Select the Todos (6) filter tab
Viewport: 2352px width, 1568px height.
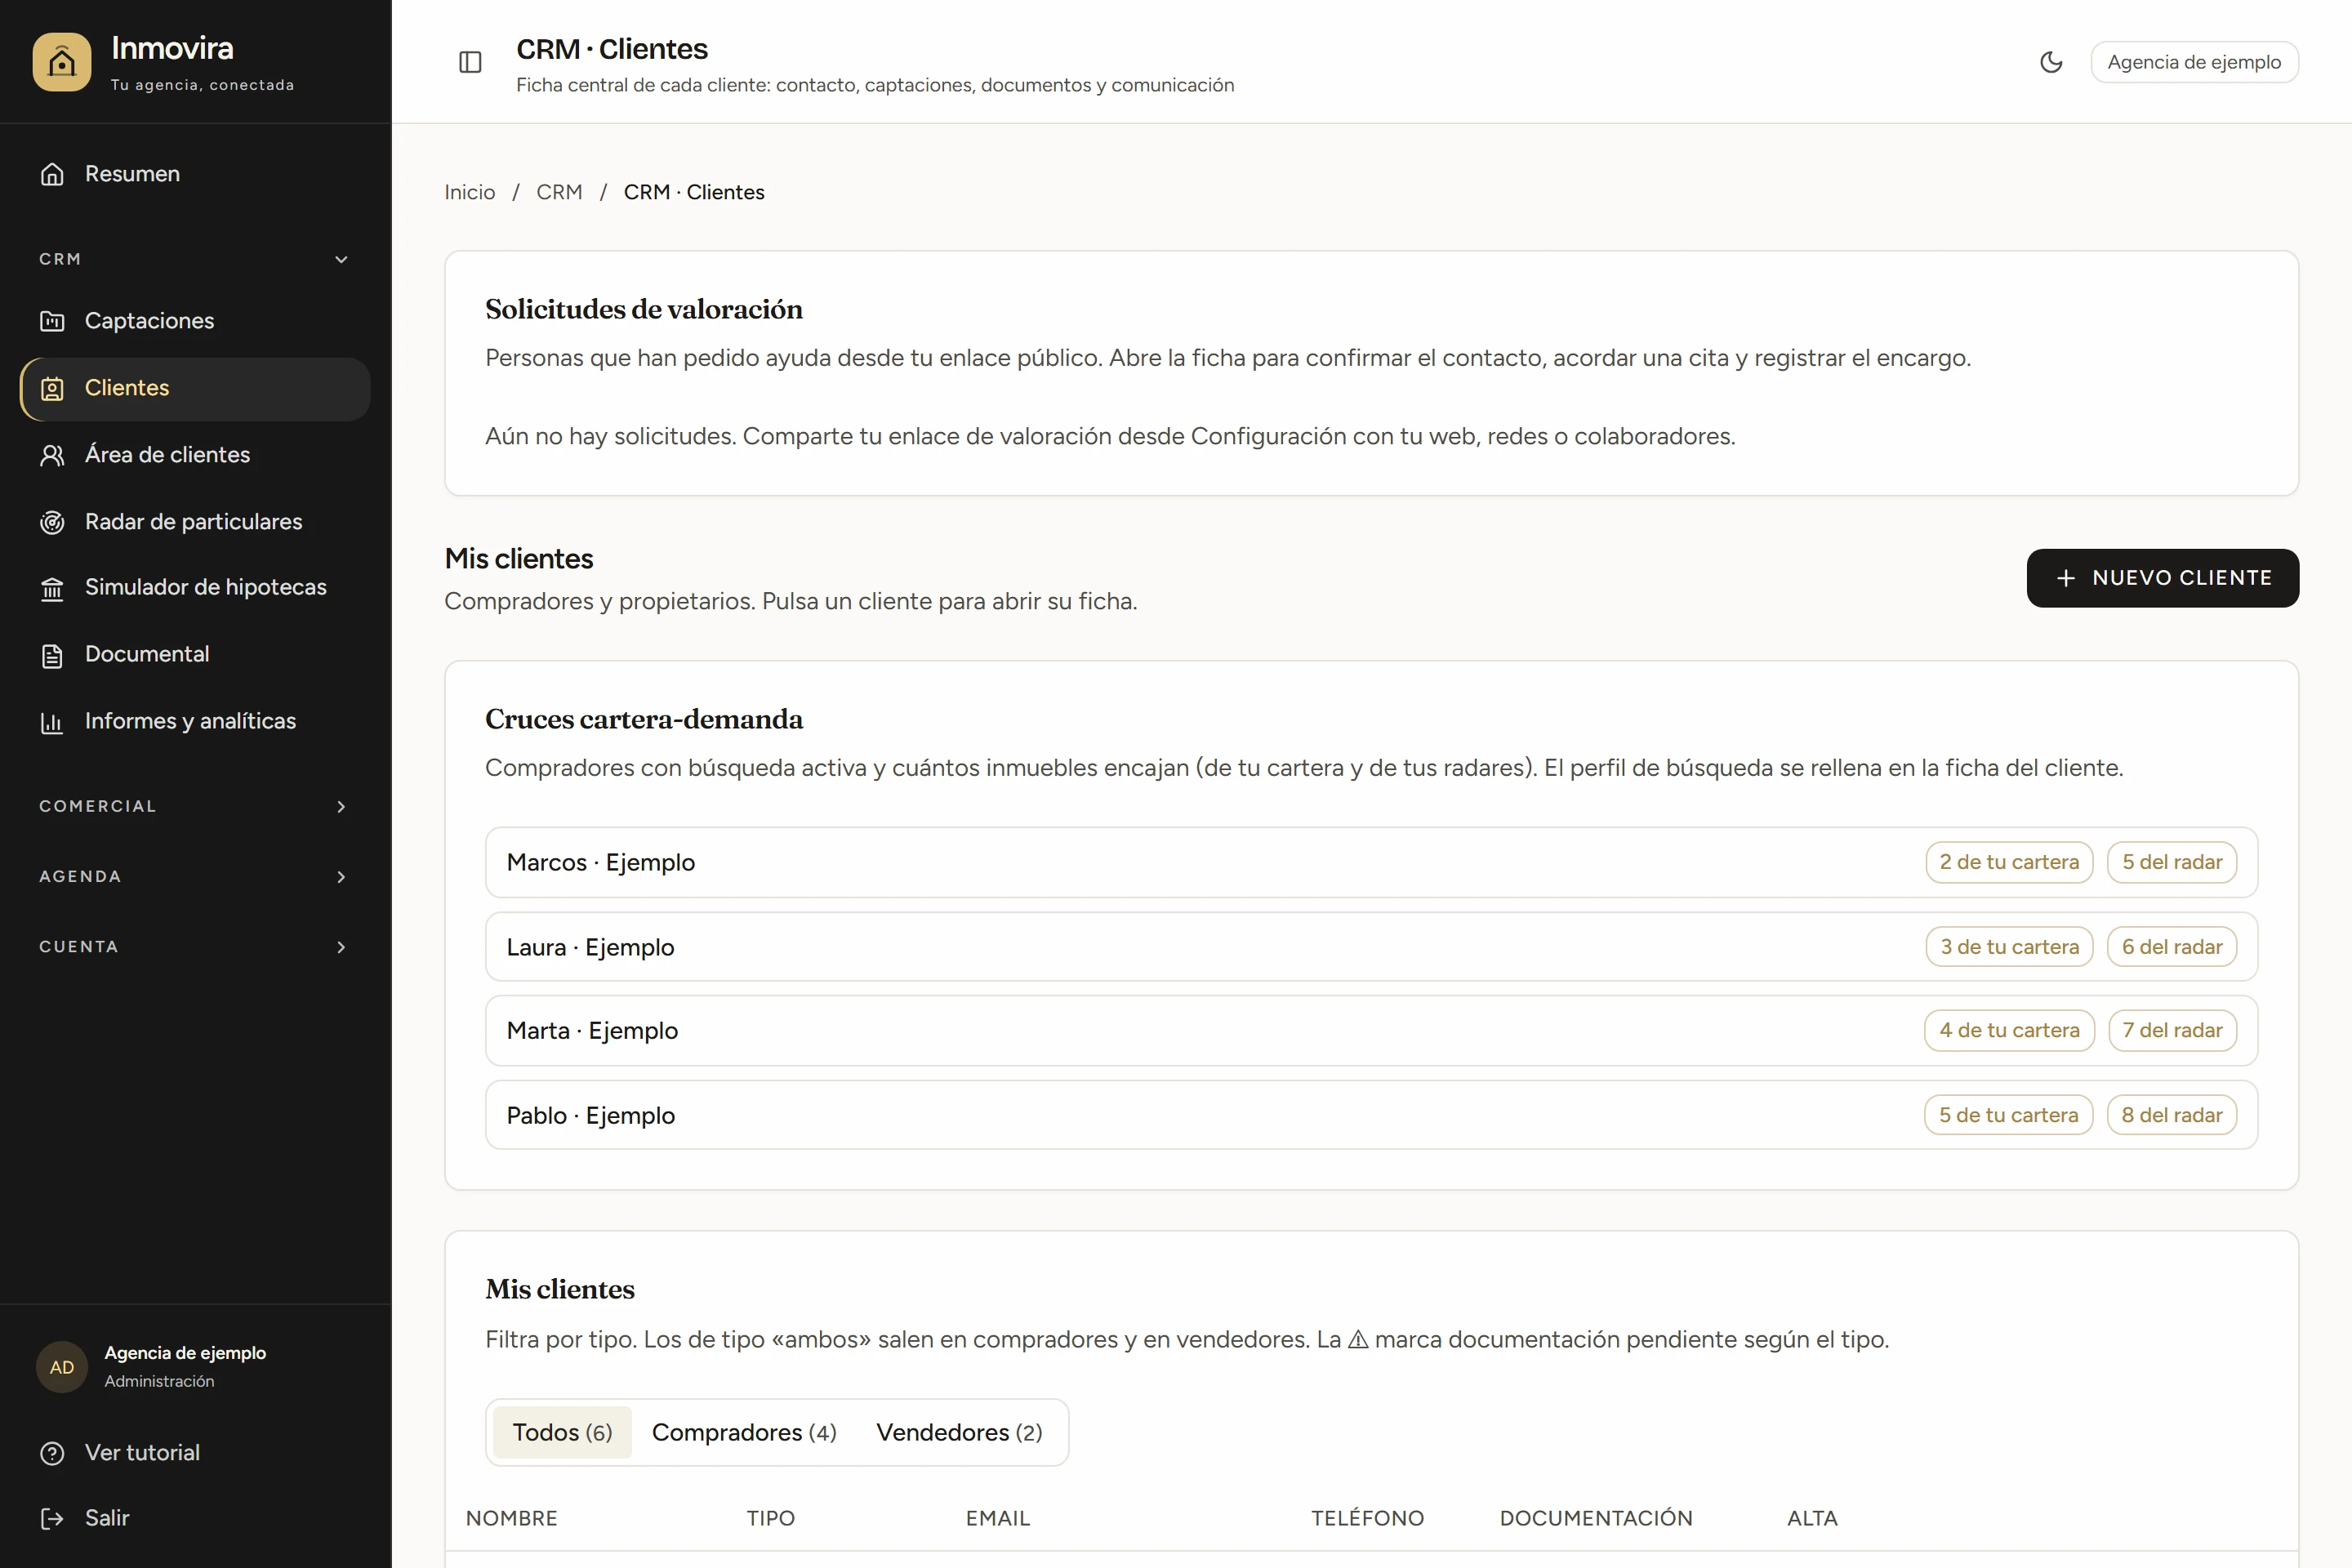click(562, 1432)
